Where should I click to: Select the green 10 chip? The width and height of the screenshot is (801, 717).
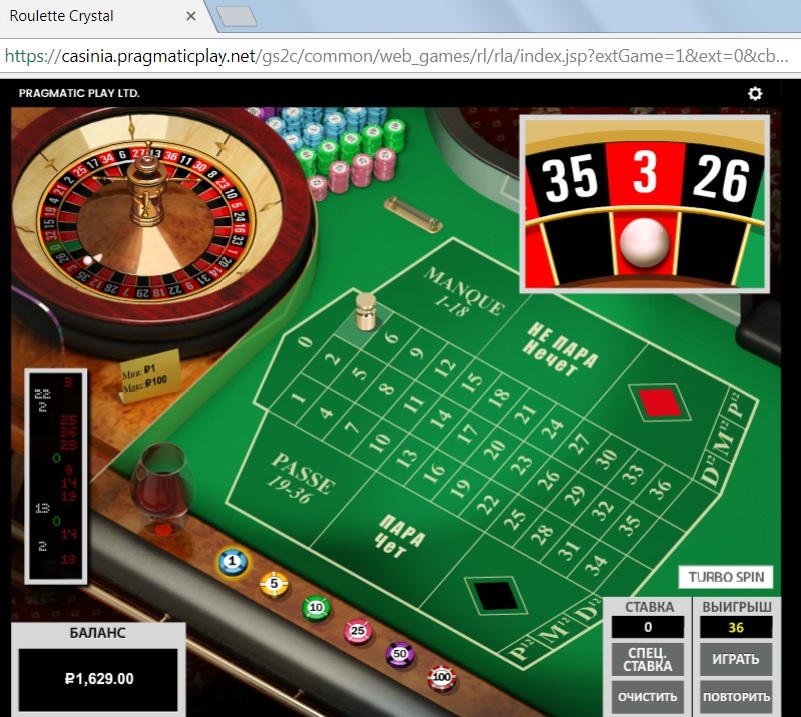click(316, 608)
